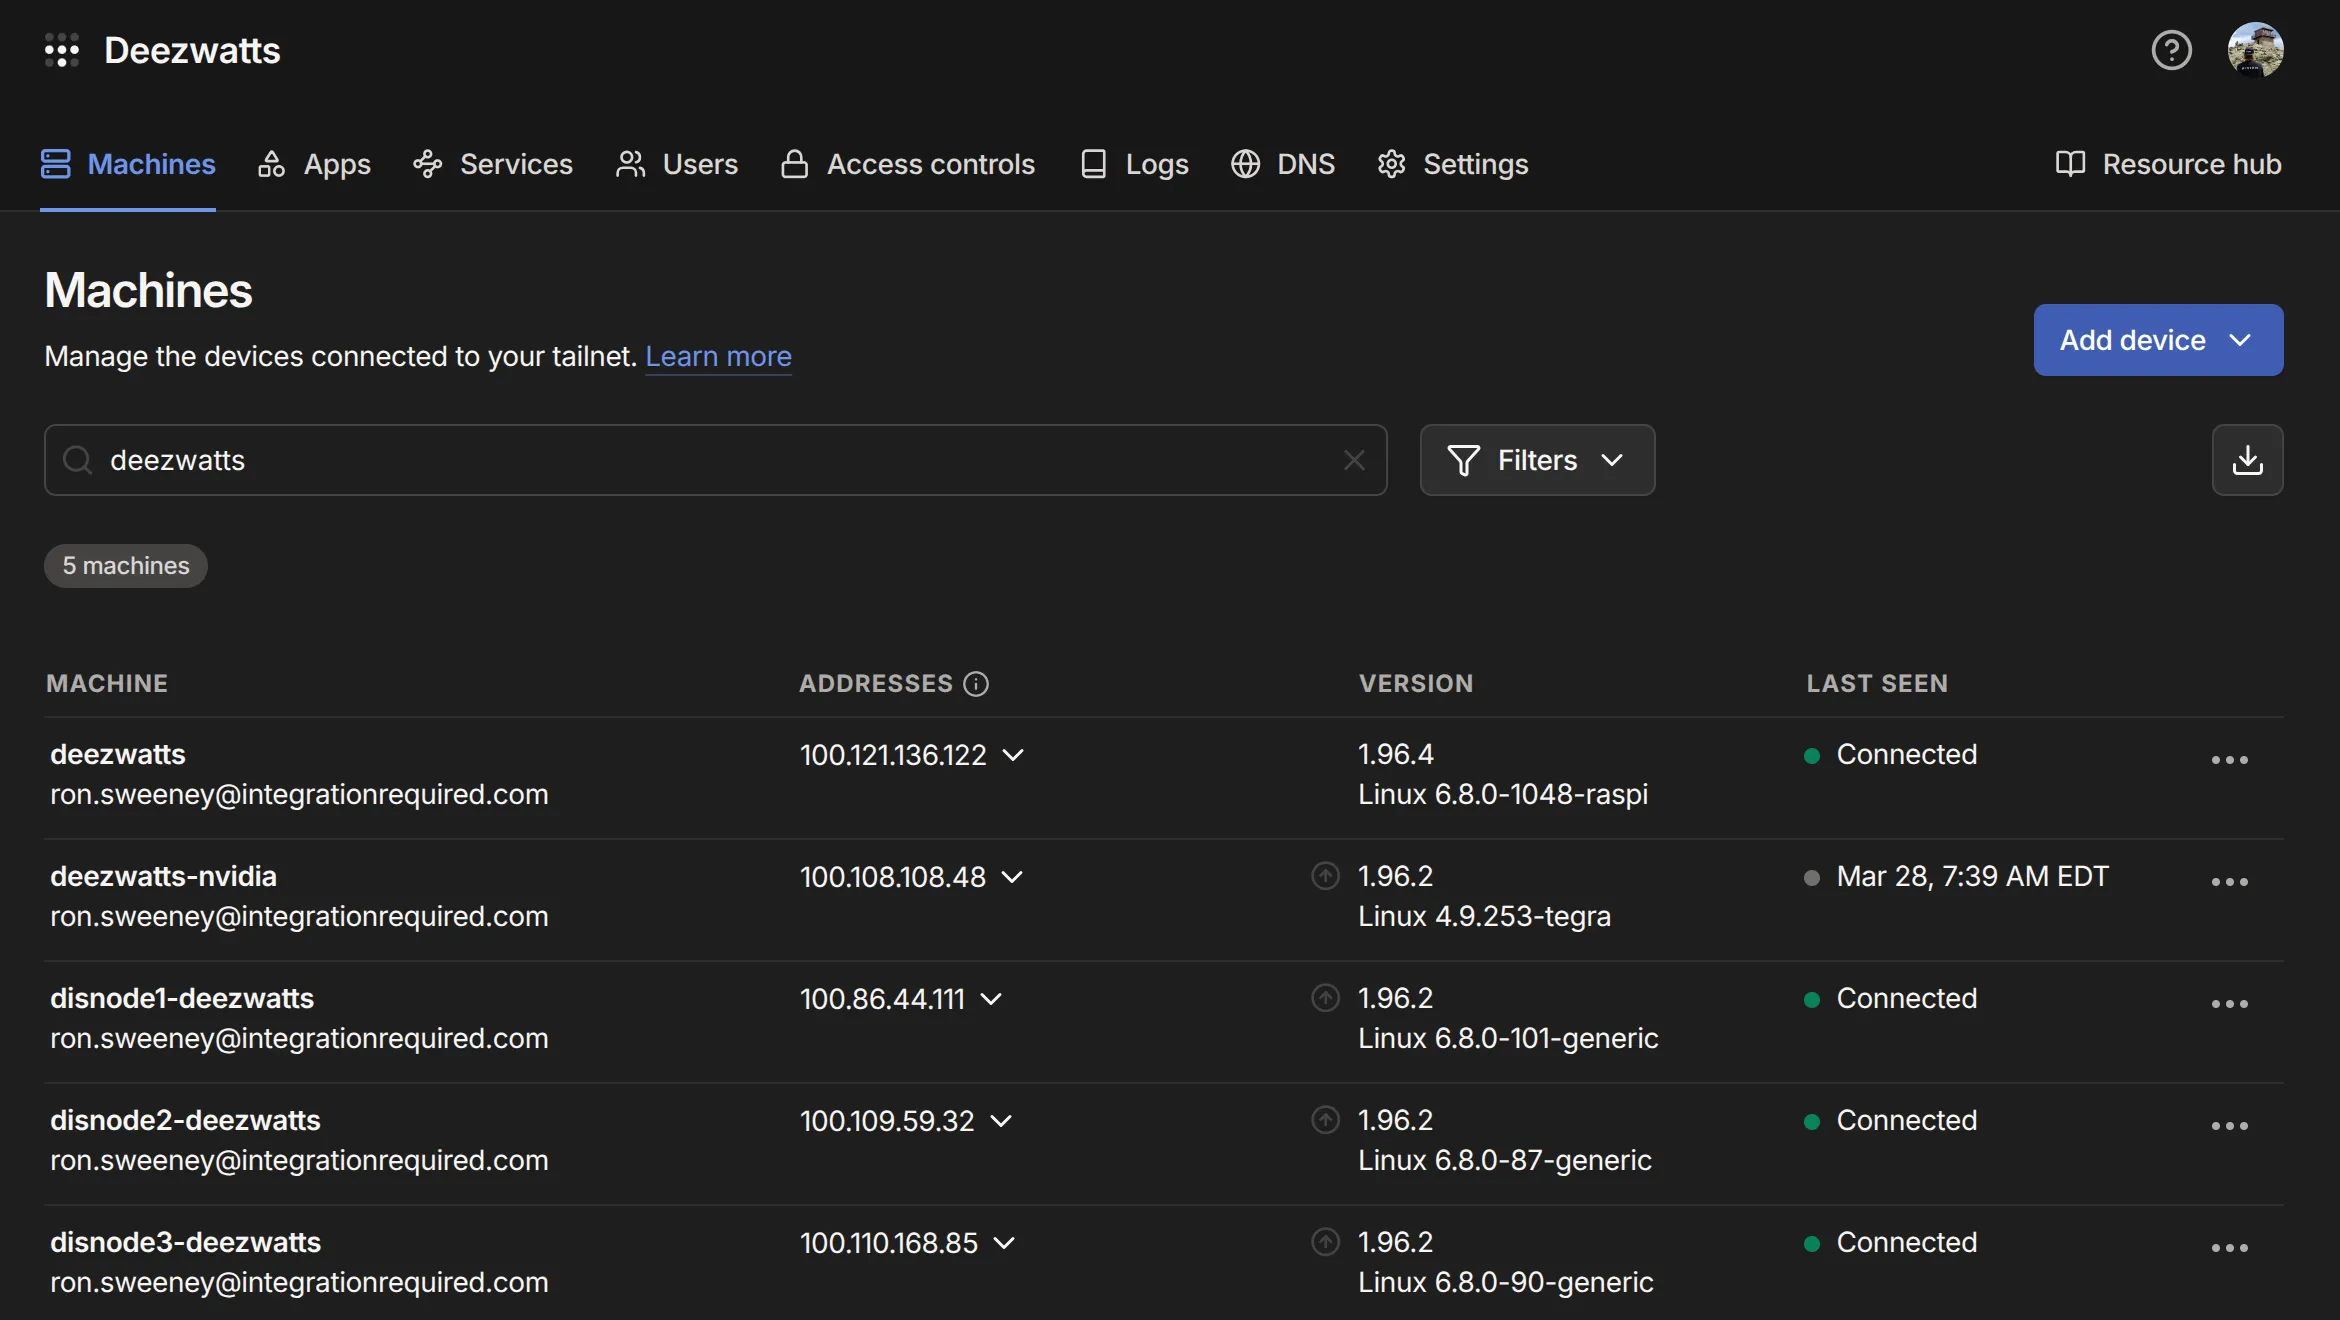Open the Settings tab

coord(1452,164)
